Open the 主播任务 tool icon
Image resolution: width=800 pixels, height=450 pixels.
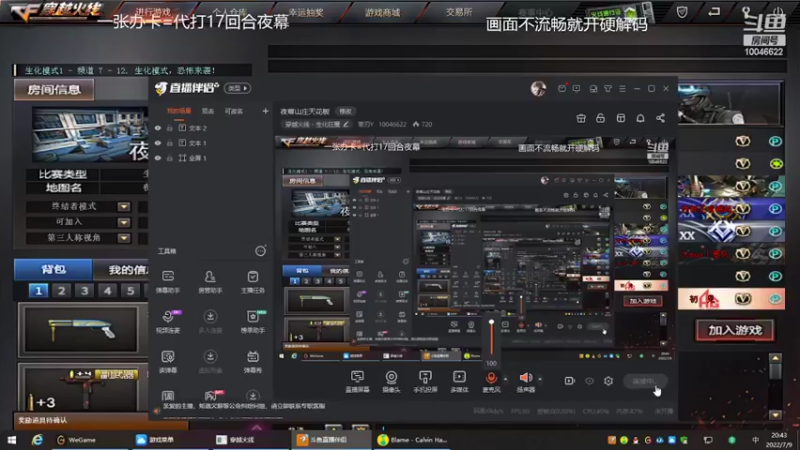click(x=253, y=281)
